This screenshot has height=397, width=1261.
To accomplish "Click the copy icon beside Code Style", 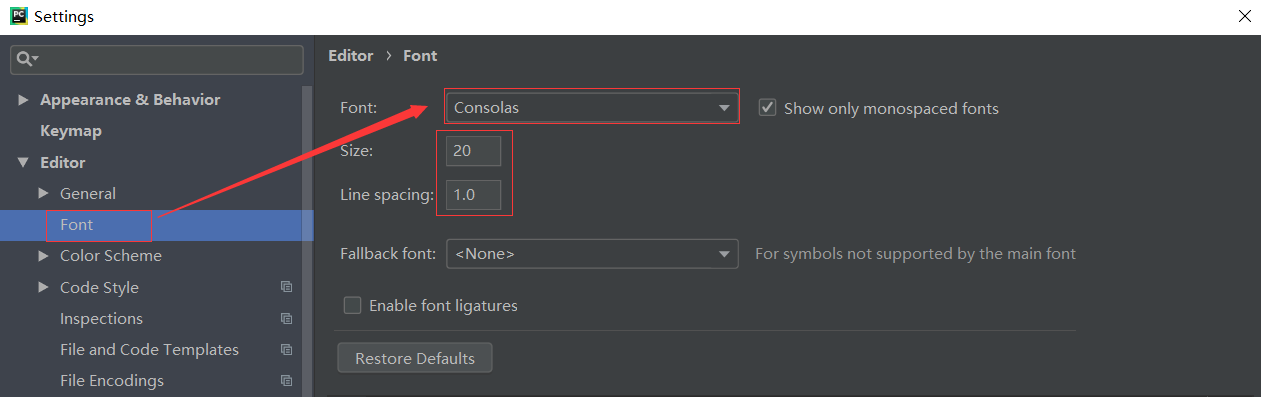I will click(287, 287).
